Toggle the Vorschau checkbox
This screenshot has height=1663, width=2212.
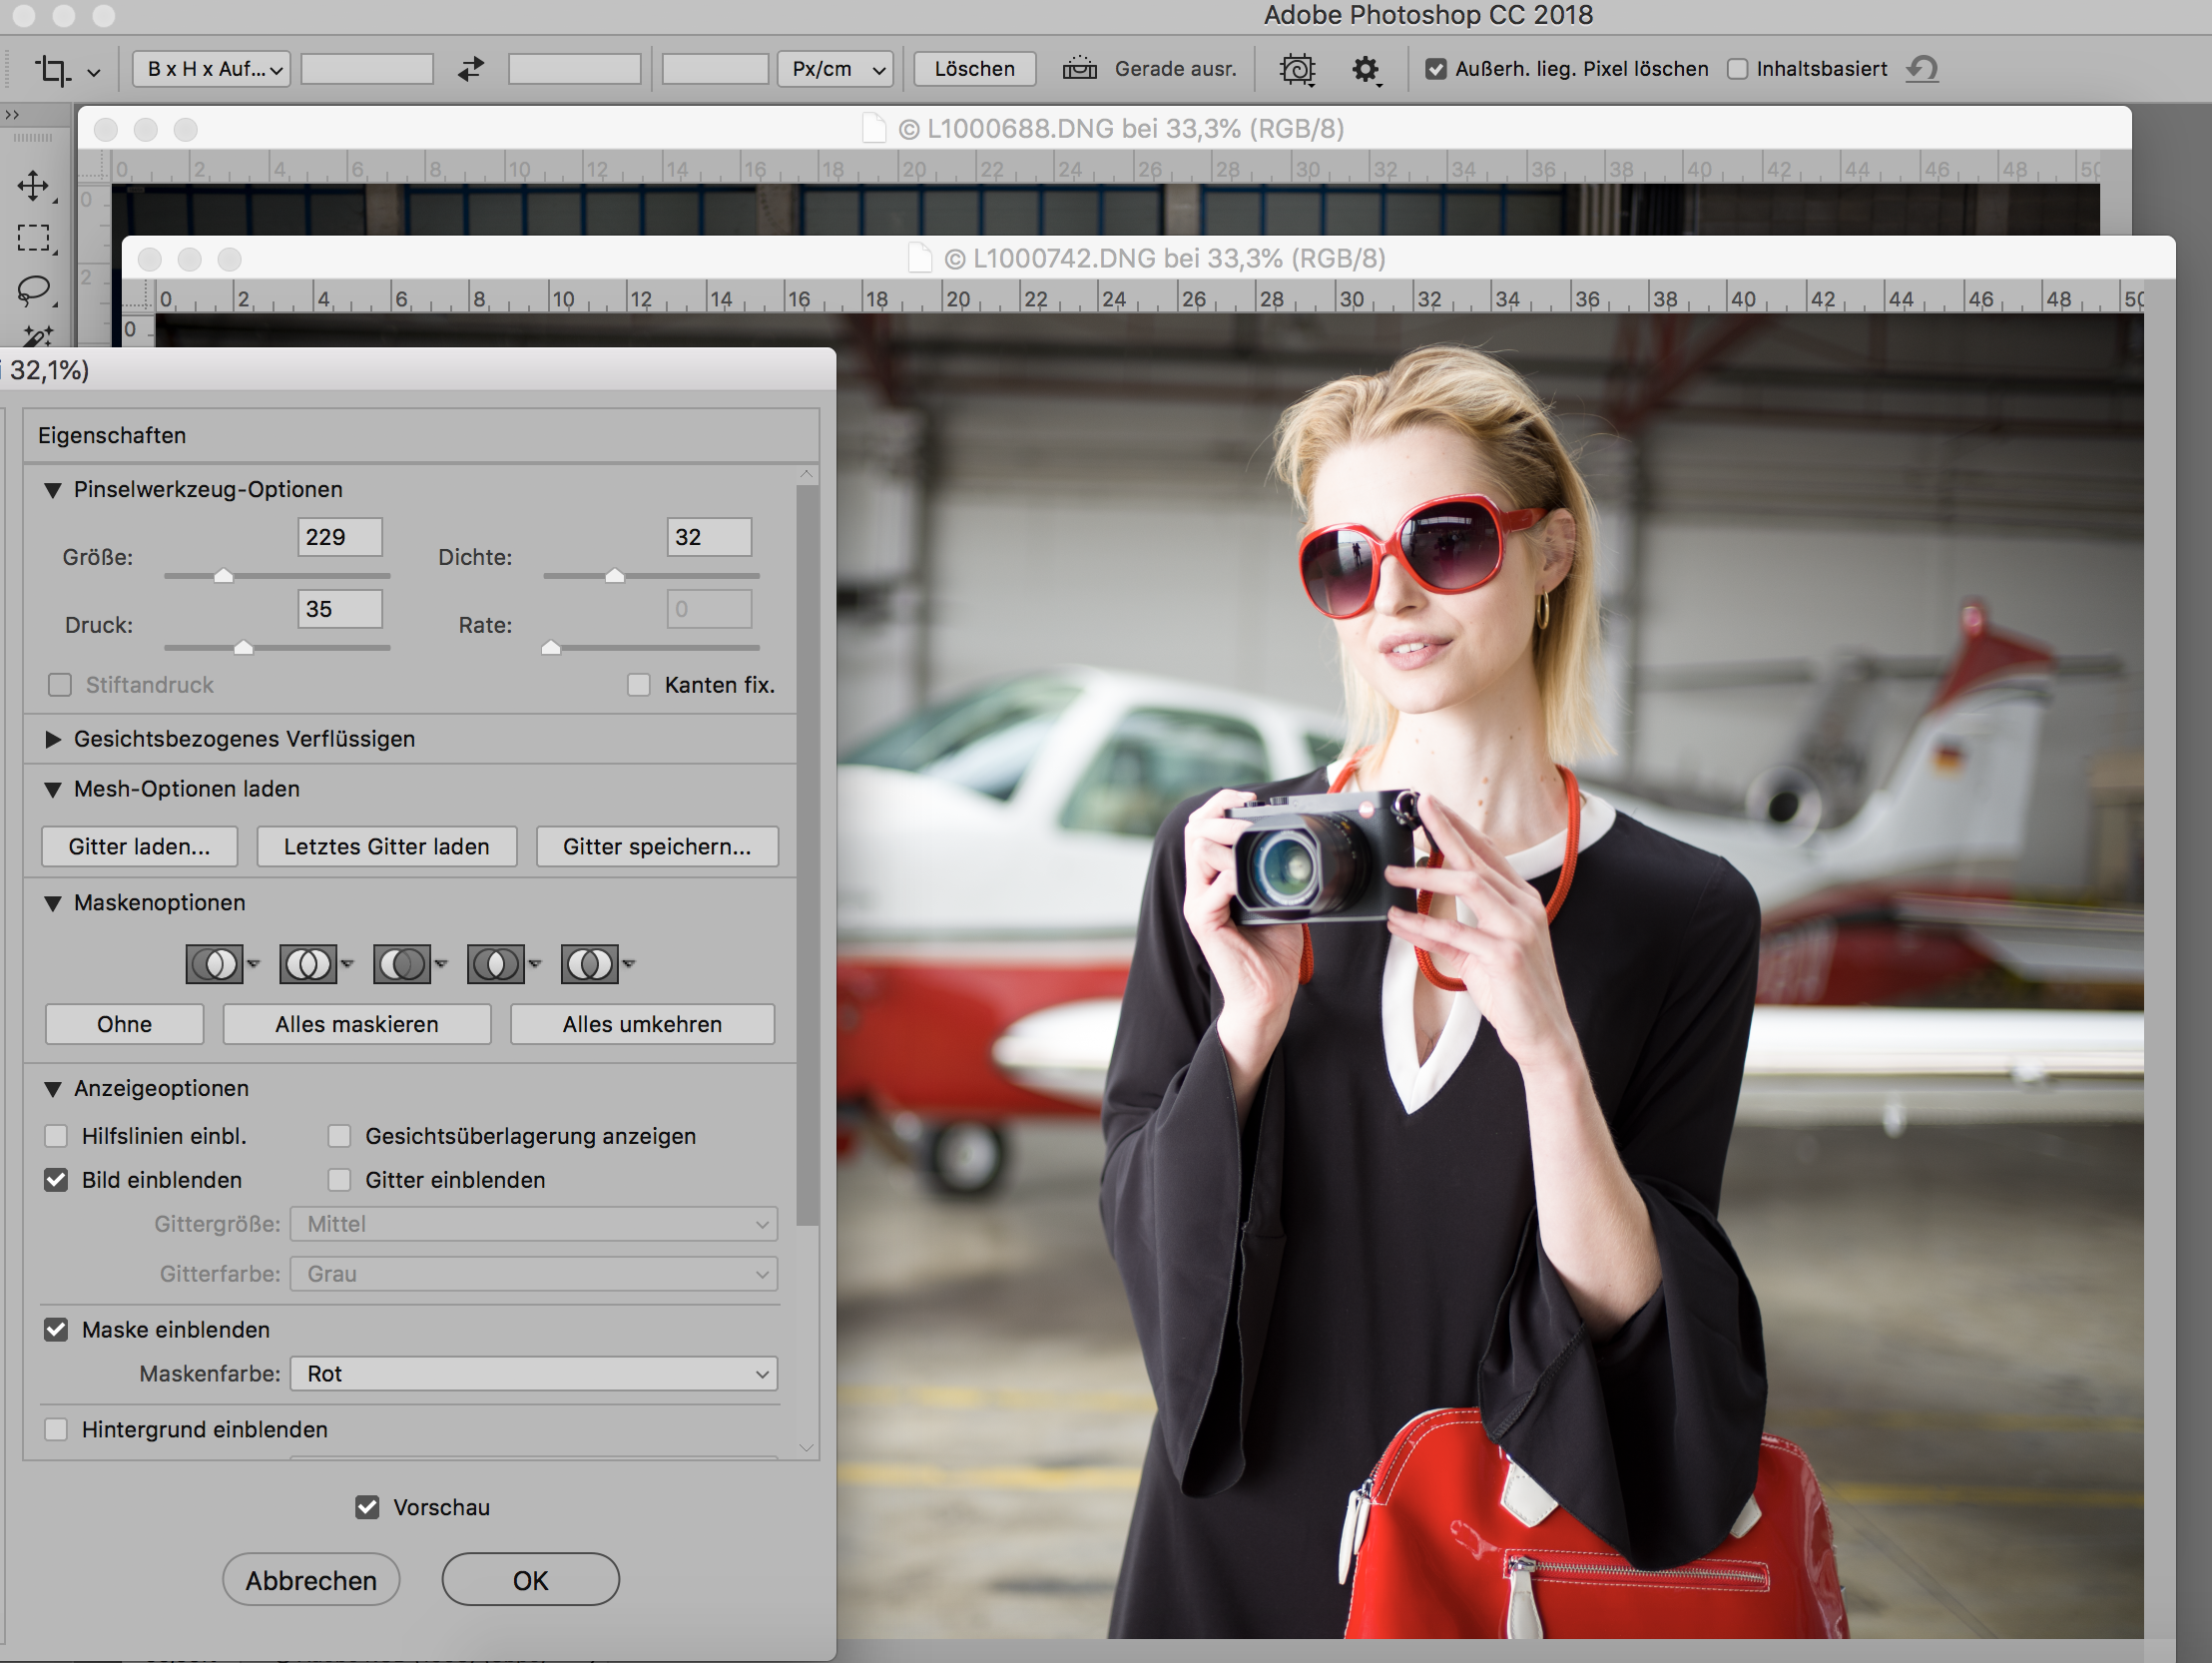[367, 1507]
